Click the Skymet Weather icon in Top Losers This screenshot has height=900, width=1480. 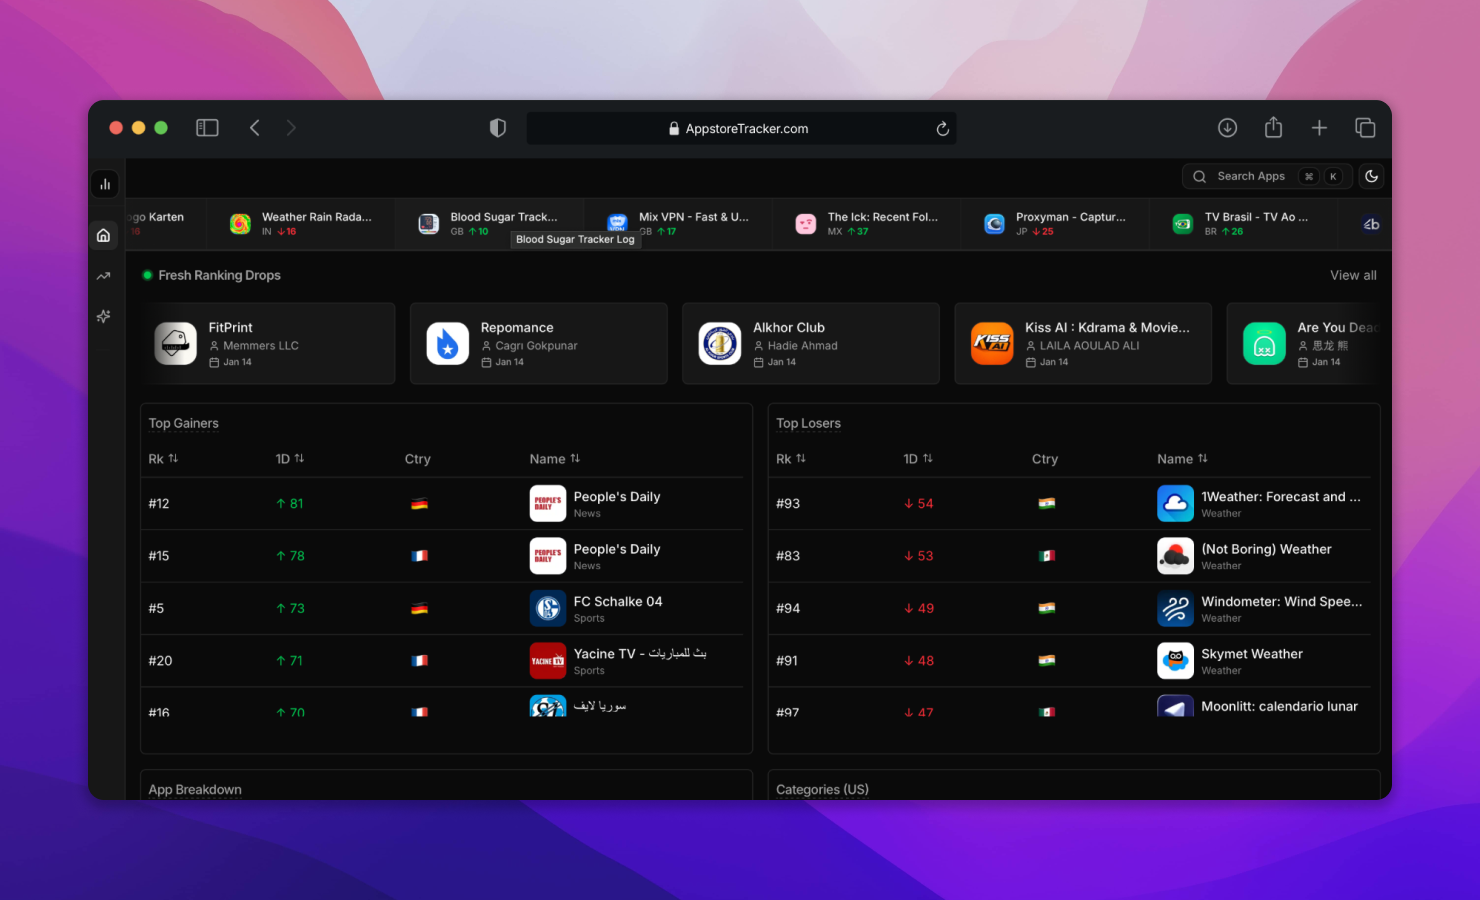click(x=1175, y=660)
